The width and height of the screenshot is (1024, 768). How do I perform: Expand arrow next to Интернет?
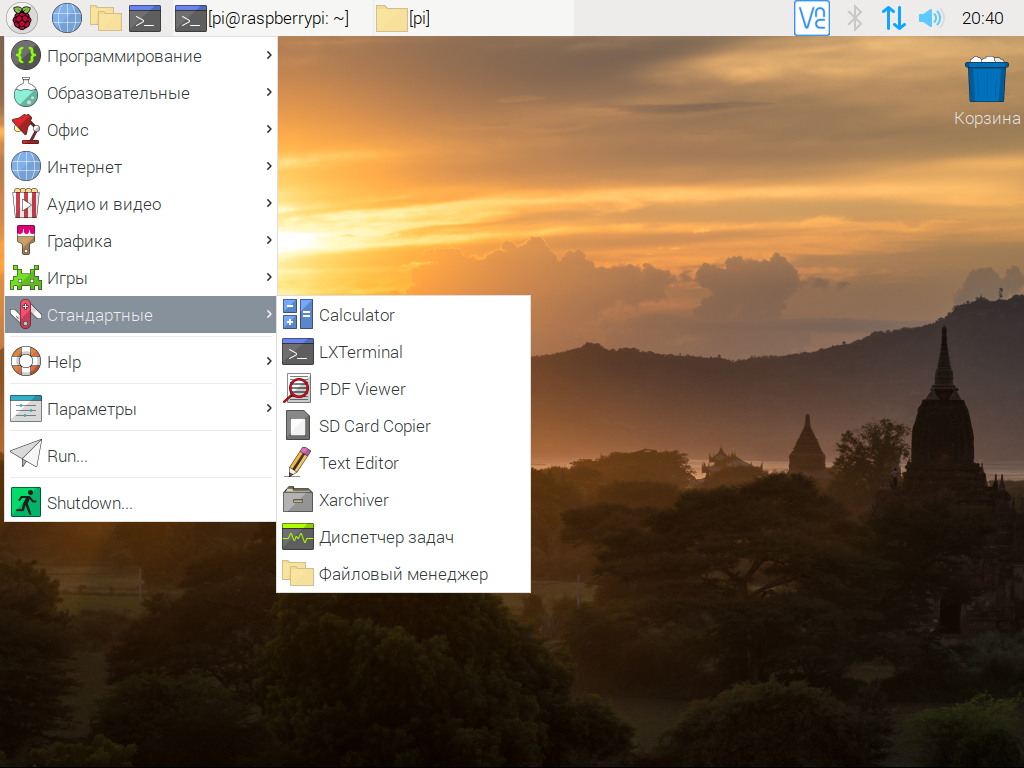point(268,167)
